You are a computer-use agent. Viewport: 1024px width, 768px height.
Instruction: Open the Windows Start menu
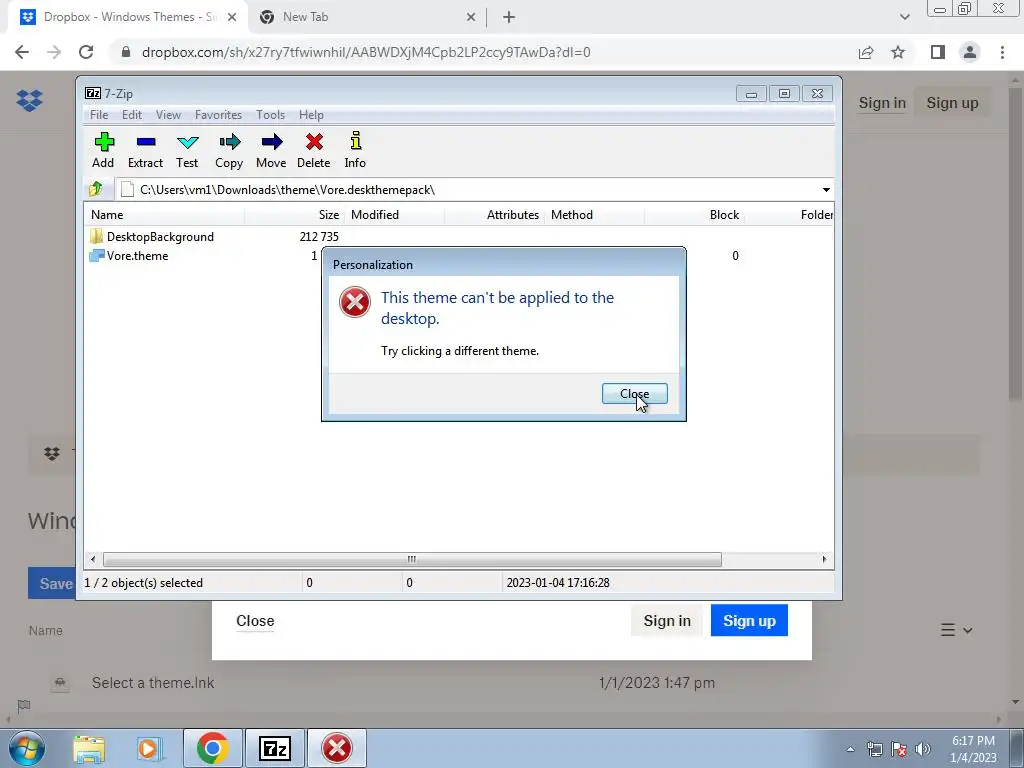[x=27, y=748]
